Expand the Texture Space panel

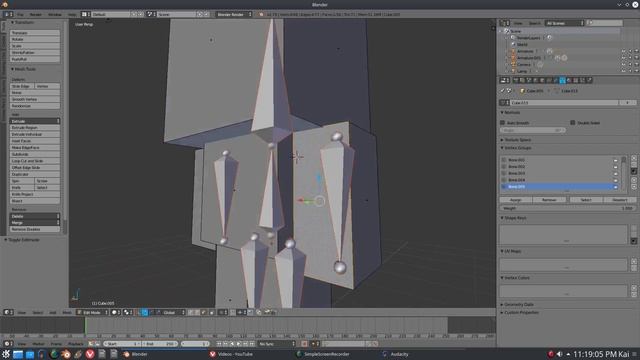(x=517, y=140)
